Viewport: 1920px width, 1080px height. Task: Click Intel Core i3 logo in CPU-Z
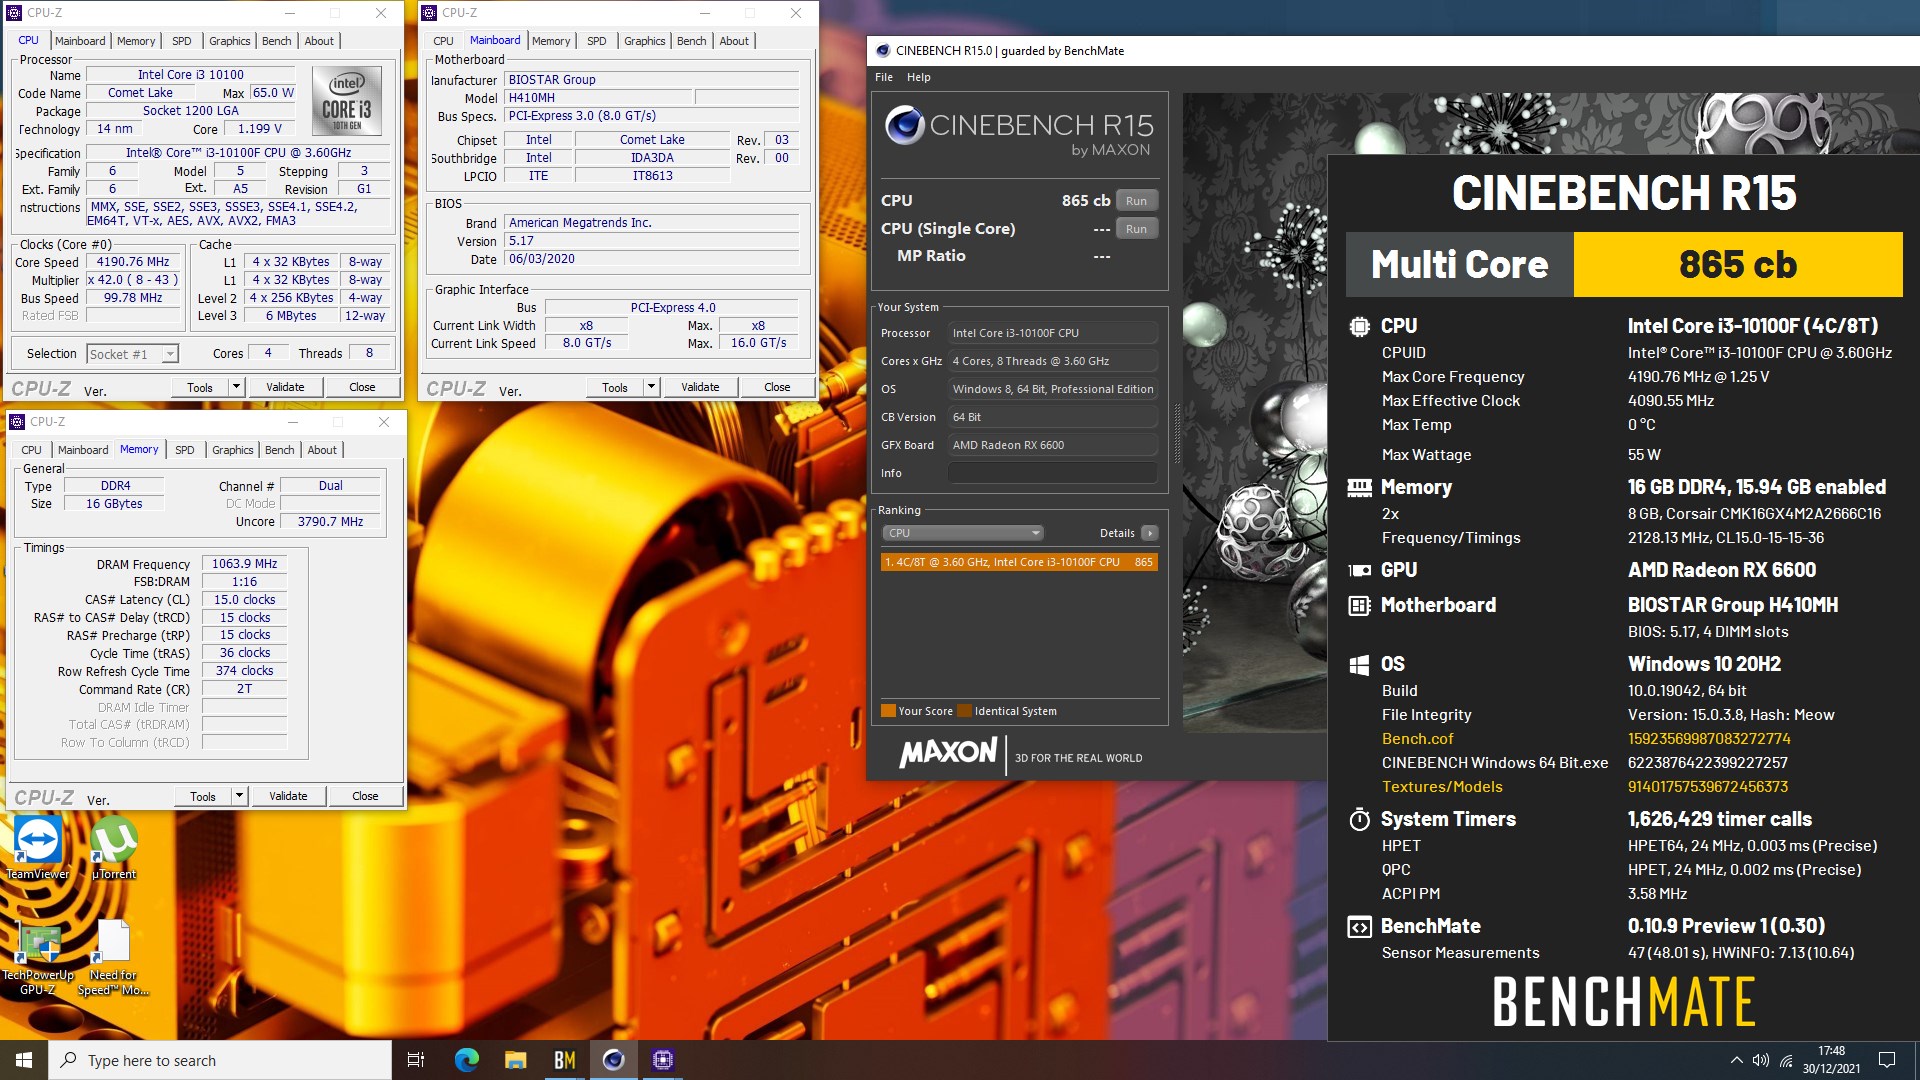coord(347,101)
